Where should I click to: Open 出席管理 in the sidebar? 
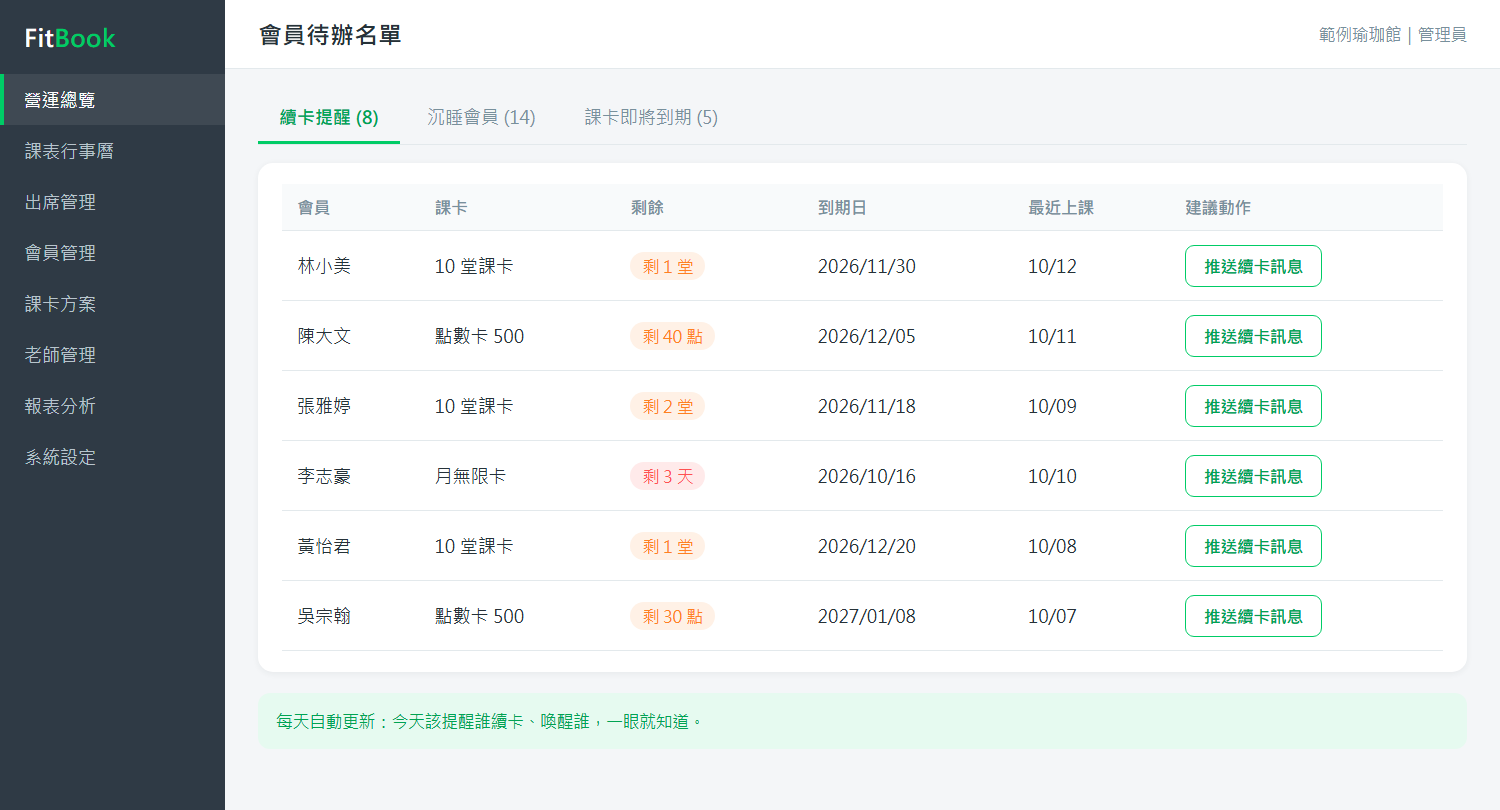coord(112,201)
